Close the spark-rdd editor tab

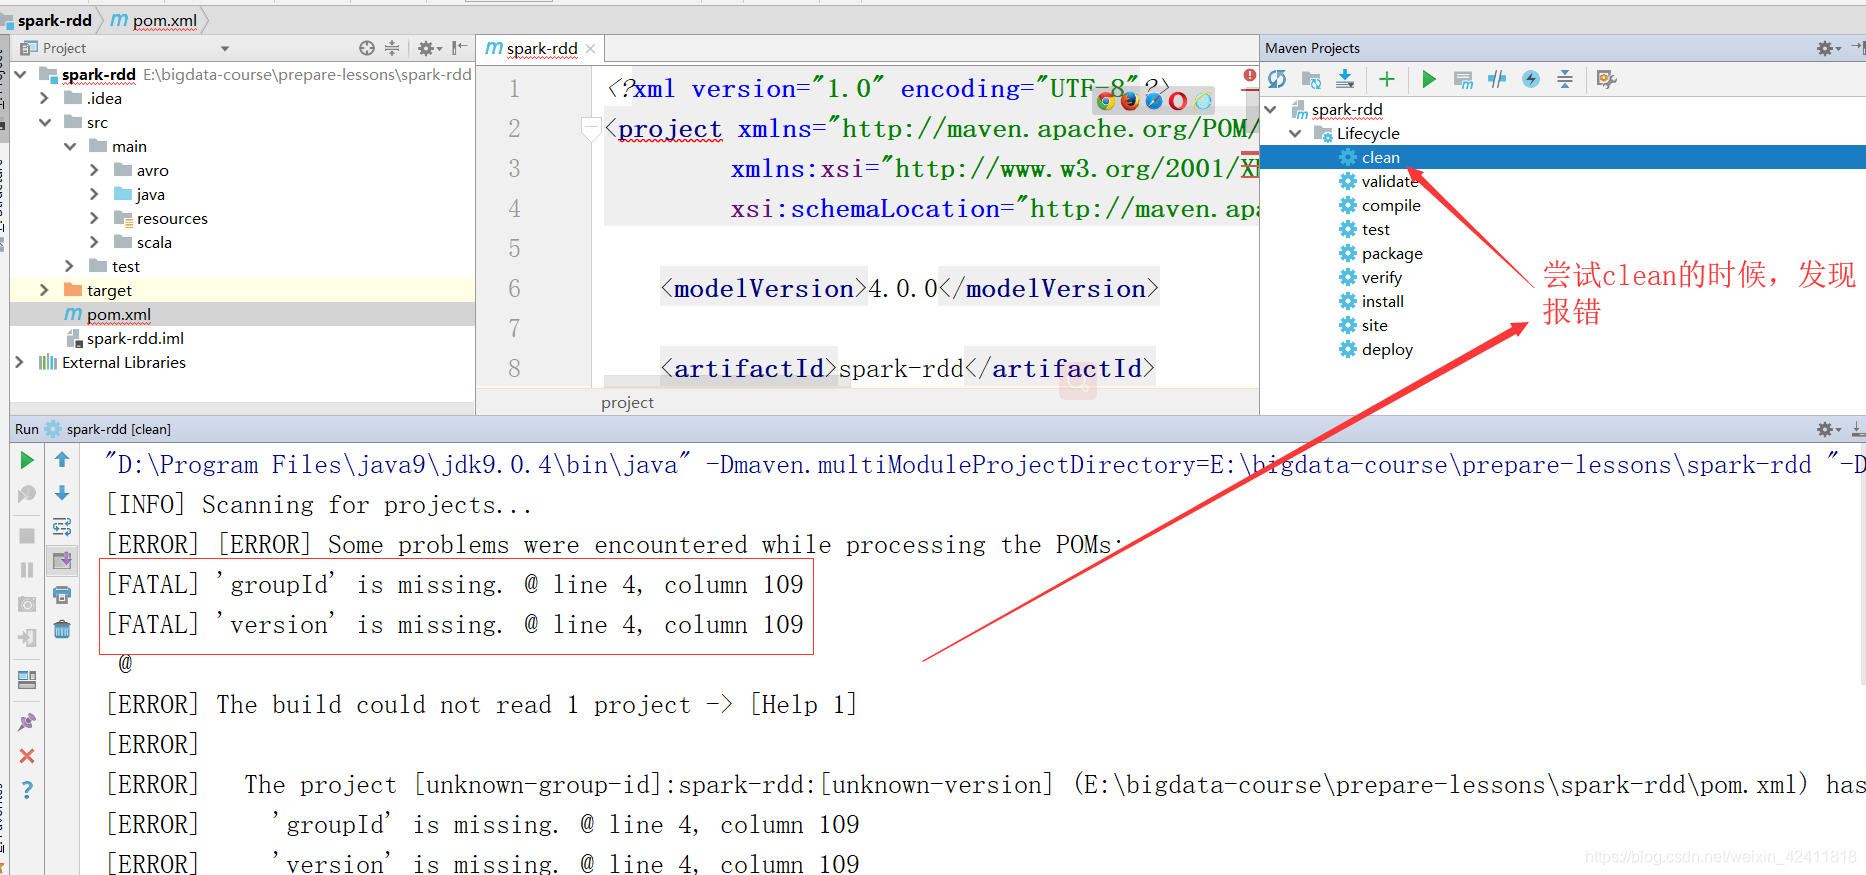point(591,48)
